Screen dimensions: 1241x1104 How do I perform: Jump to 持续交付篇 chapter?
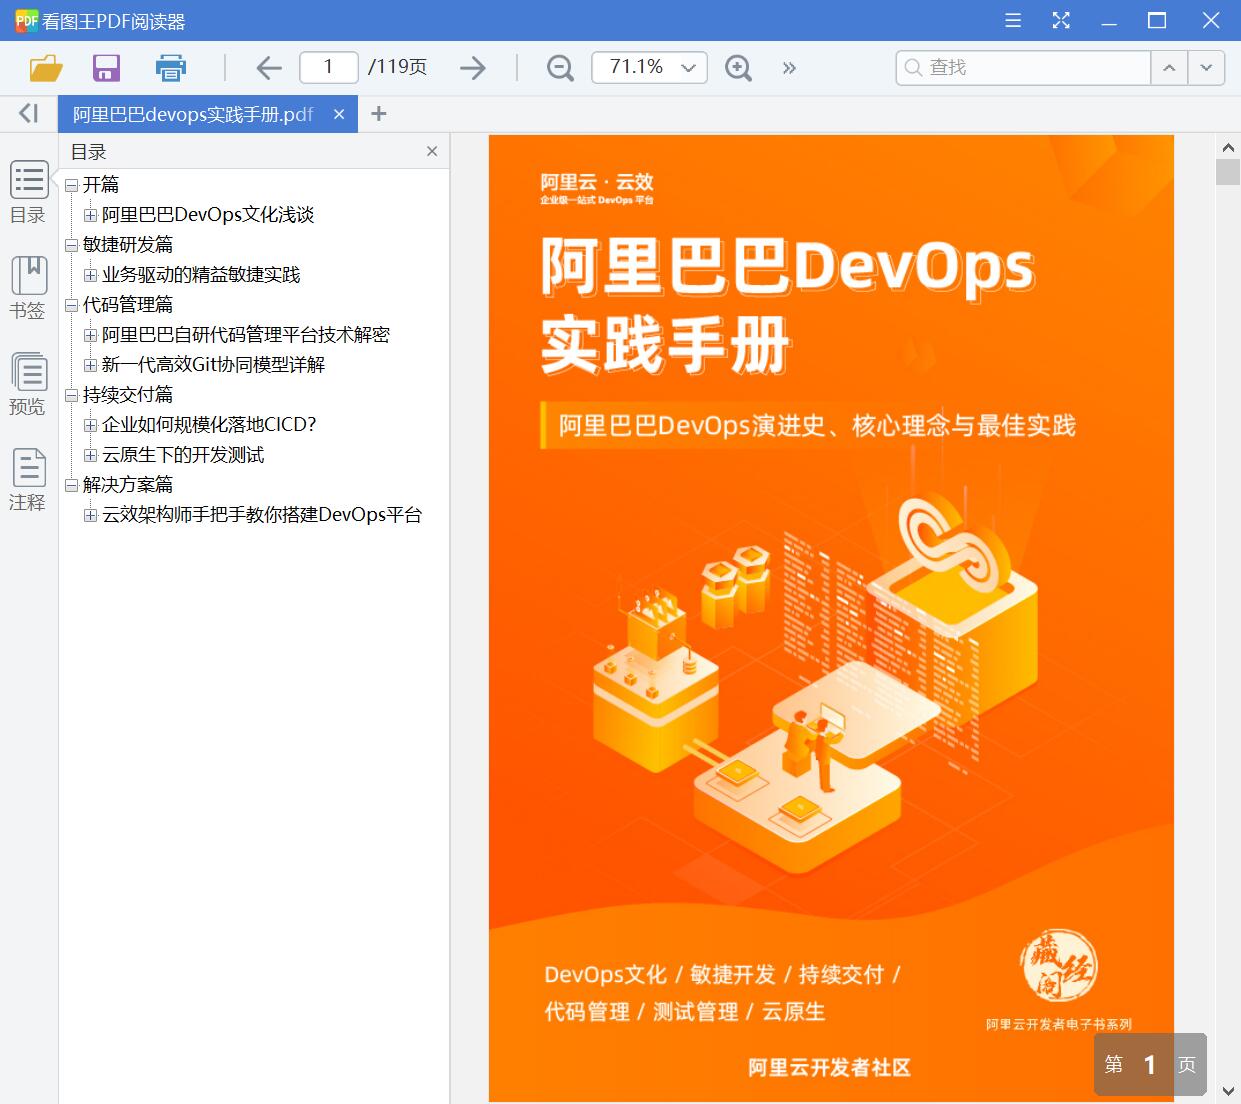click(128, 394)
